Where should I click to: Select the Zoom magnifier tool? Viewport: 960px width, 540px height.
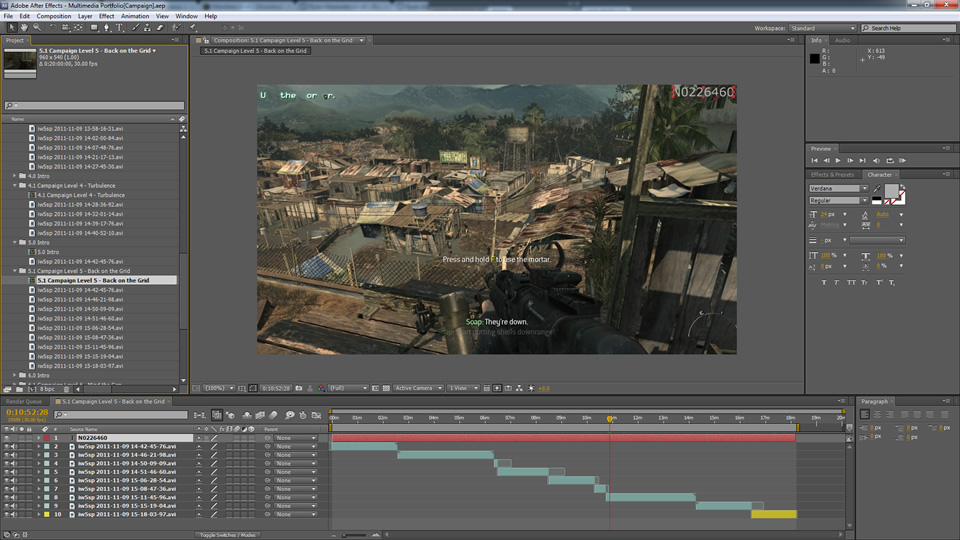(35, 27)
